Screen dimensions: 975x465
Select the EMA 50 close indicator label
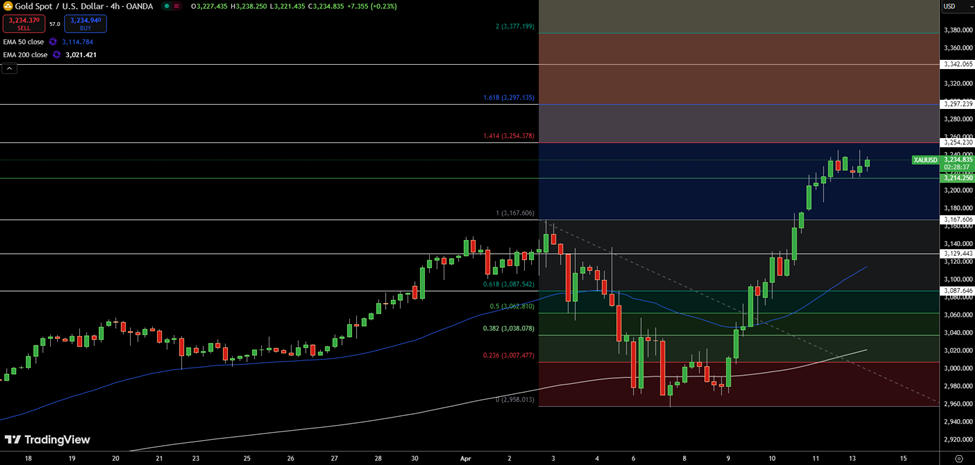23,42
